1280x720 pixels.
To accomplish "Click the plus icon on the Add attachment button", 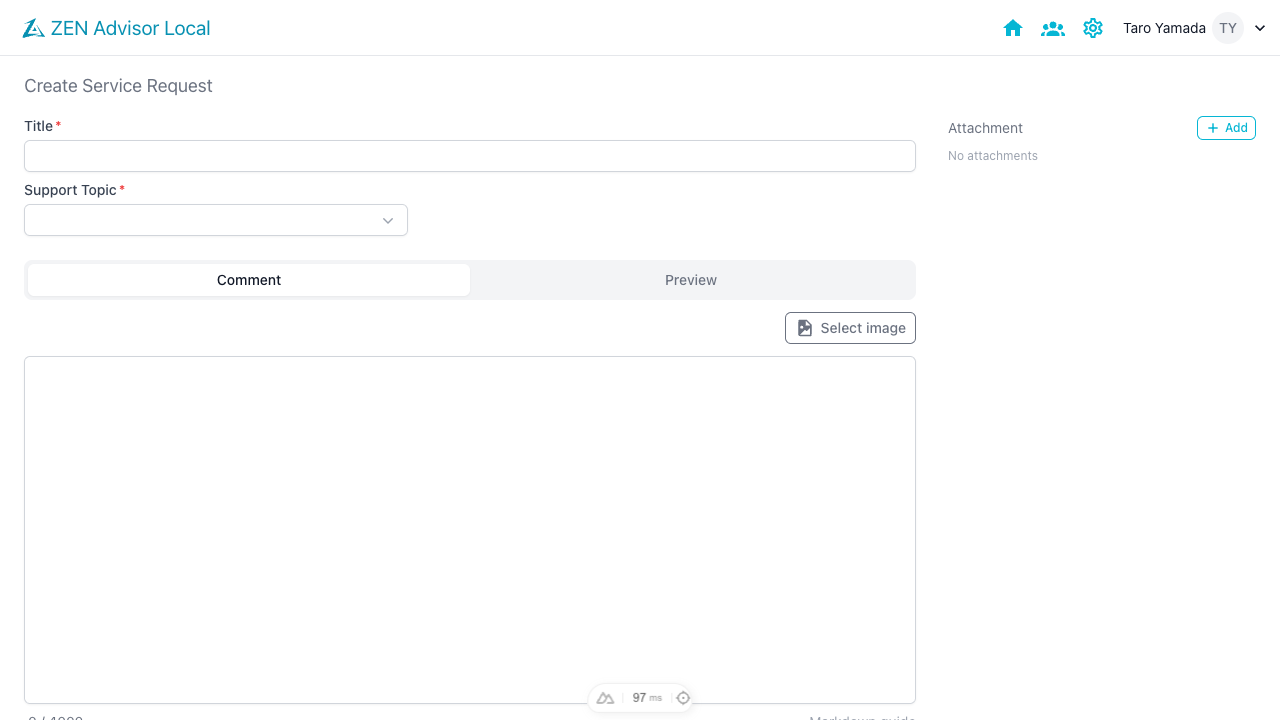I will [1211, 127].
